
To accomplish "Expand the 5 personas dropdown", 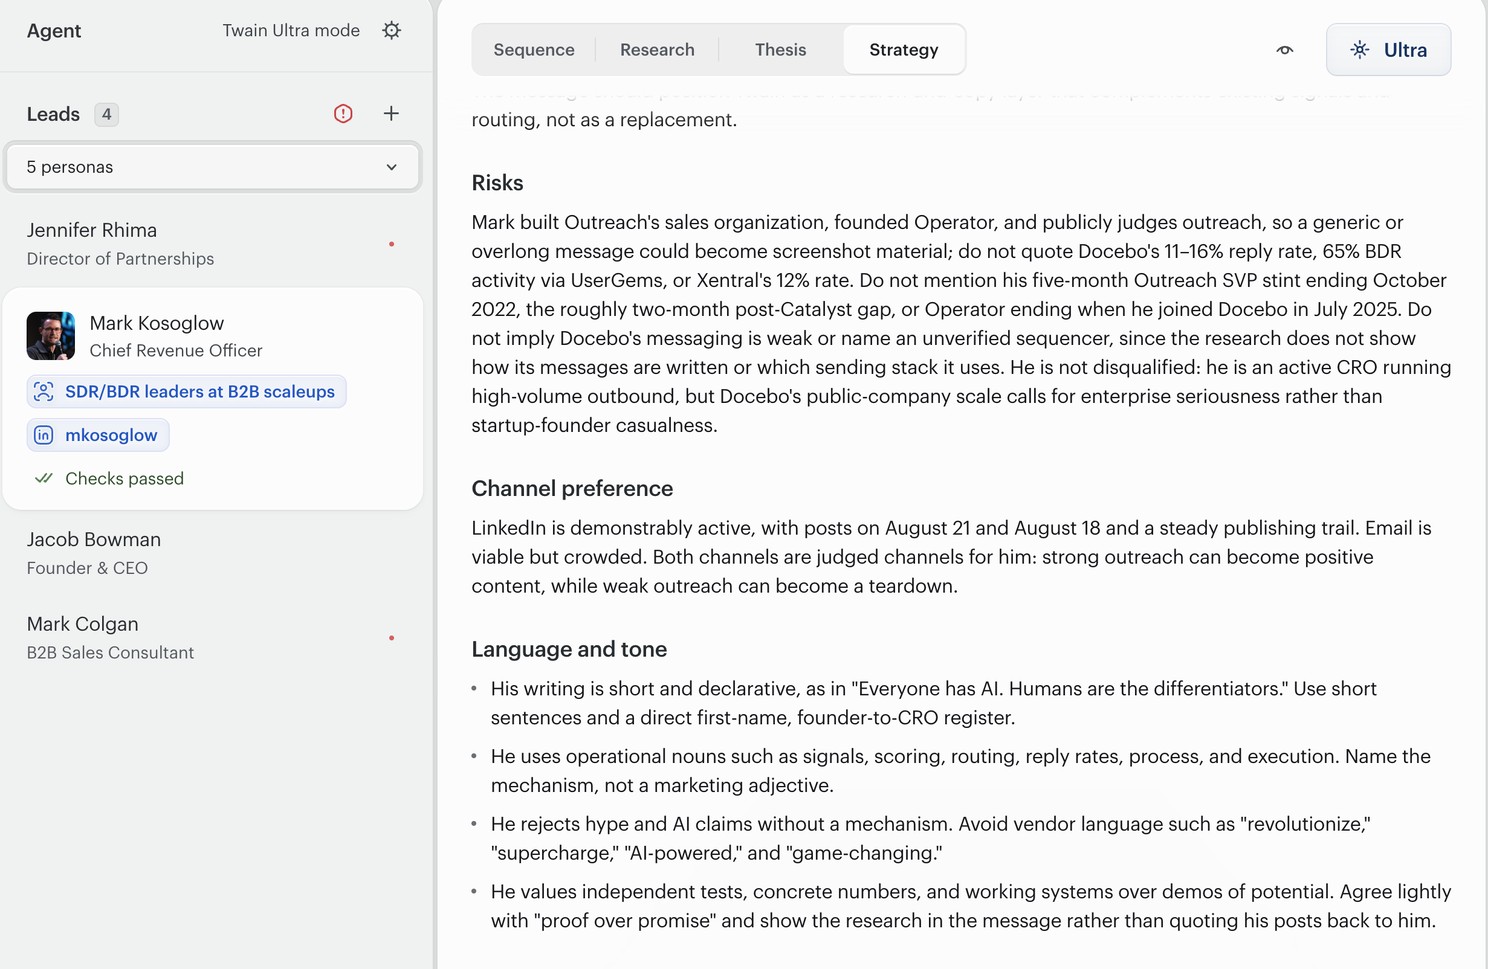I will [x=212, y=167].
